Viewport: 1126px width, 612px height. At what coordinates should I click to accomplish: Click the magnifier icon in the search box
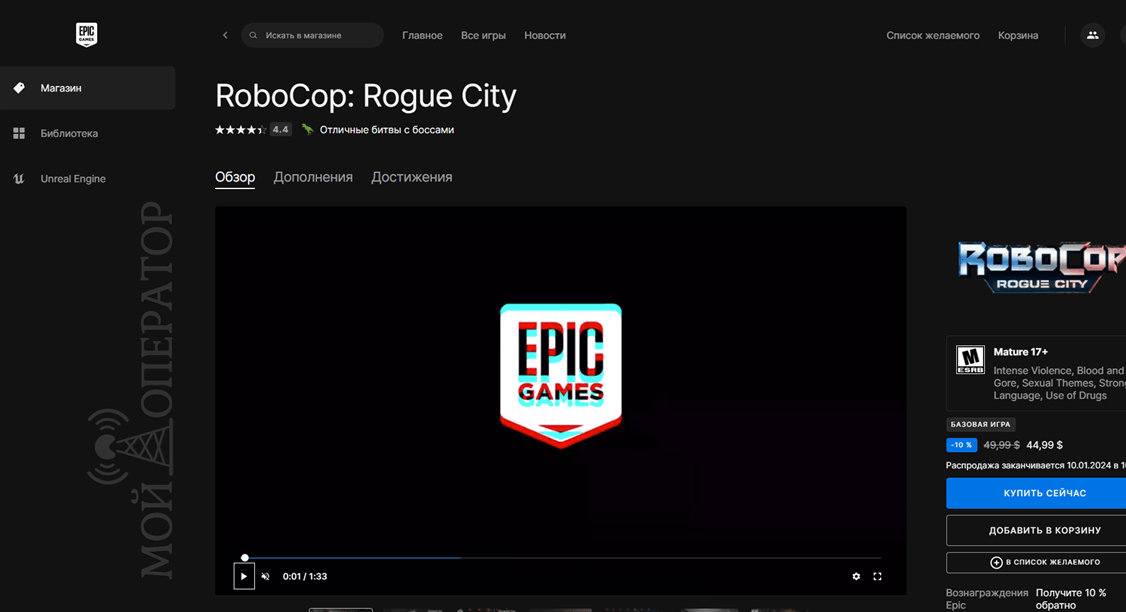click(253, 35)
